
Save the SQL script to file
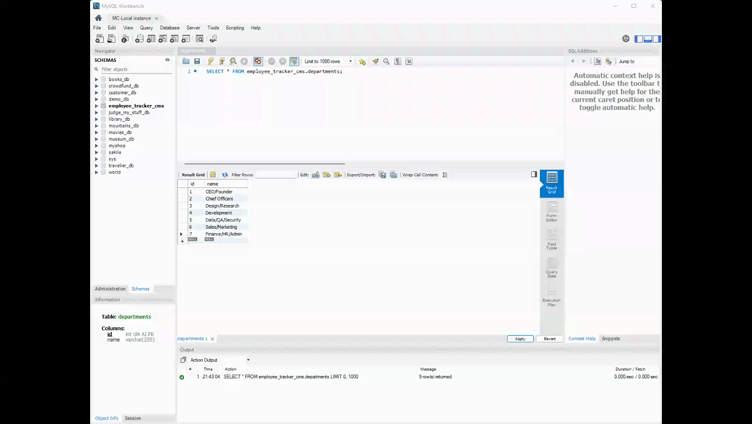(197, 61)
